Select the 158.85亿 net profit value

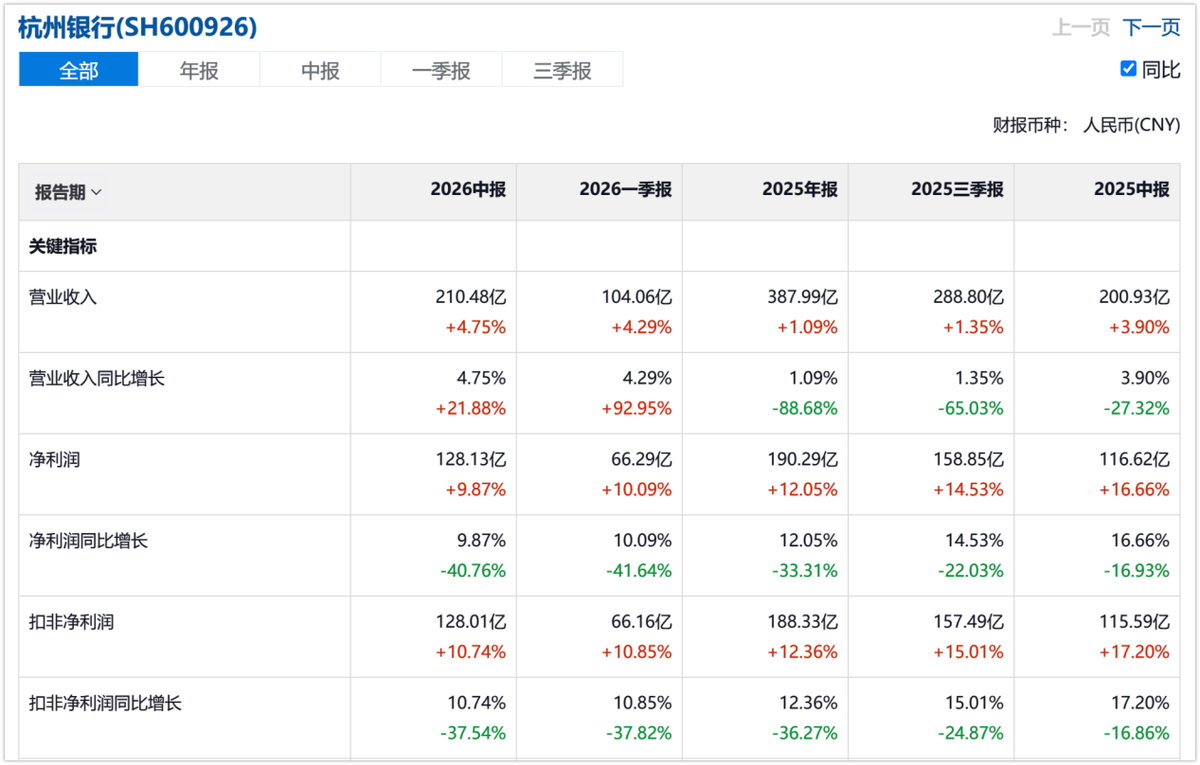click(x=969, y=459)
